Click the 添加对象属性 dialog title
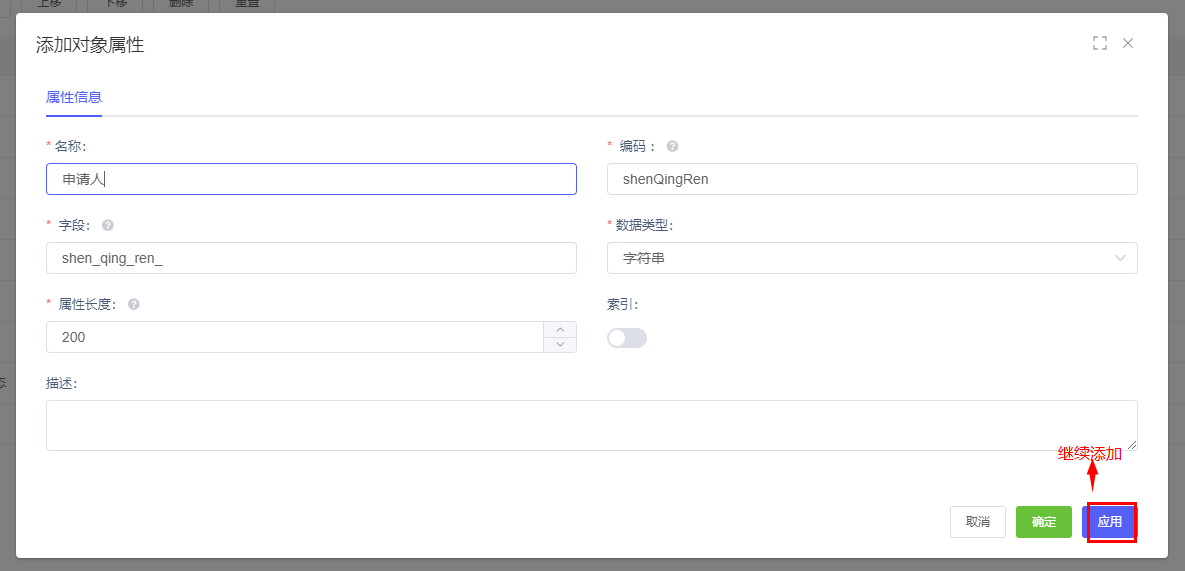 pos(90,44)
